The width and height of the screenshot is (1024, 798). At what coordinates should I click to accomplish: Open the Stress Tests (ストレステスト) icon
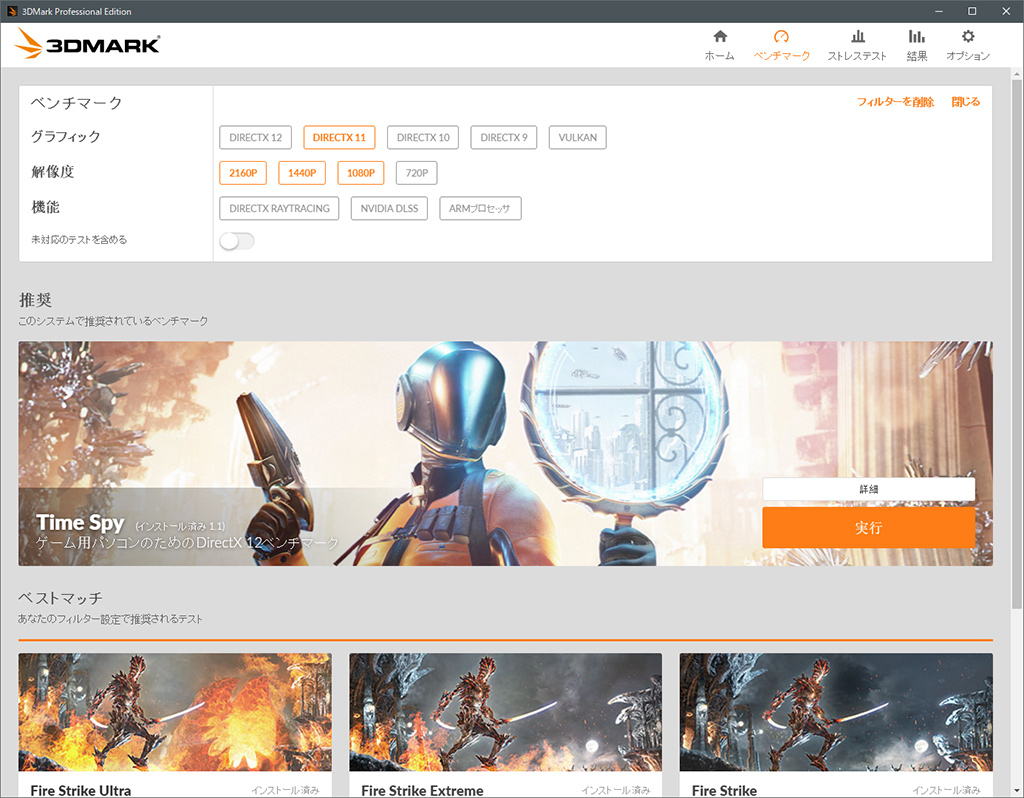tap(857, 37)
